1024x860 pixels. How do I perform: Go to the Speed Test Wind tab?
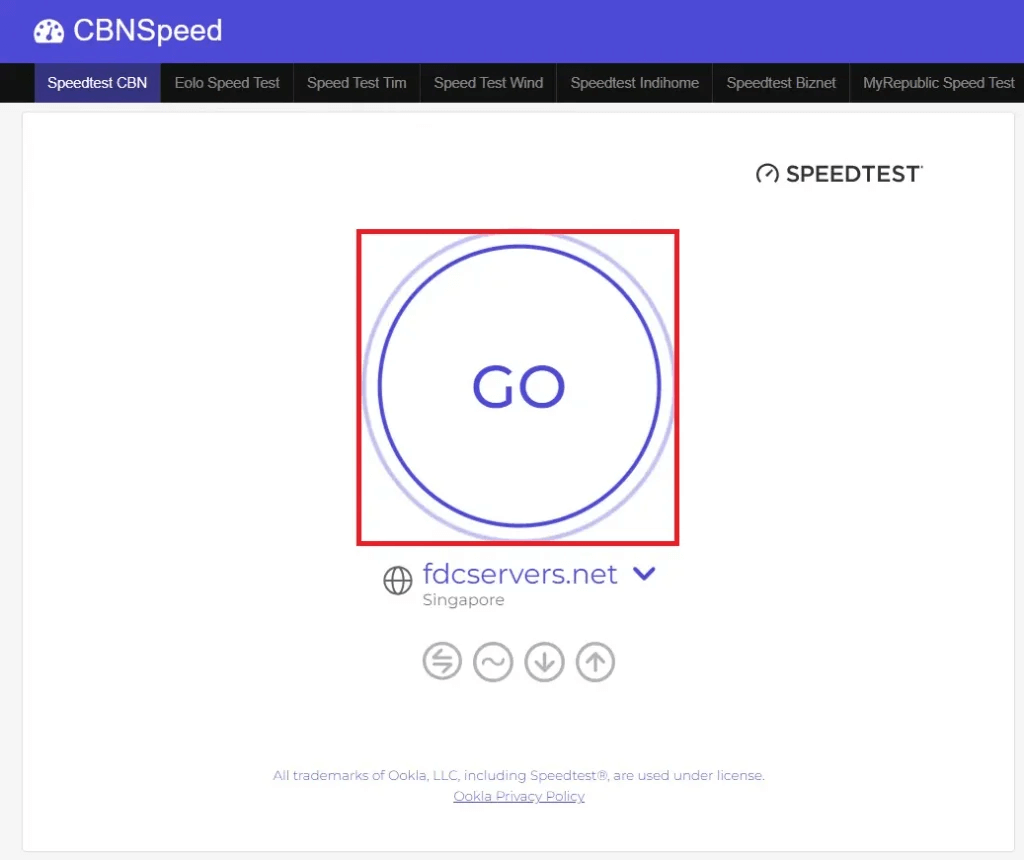click(x=488, y=83)
